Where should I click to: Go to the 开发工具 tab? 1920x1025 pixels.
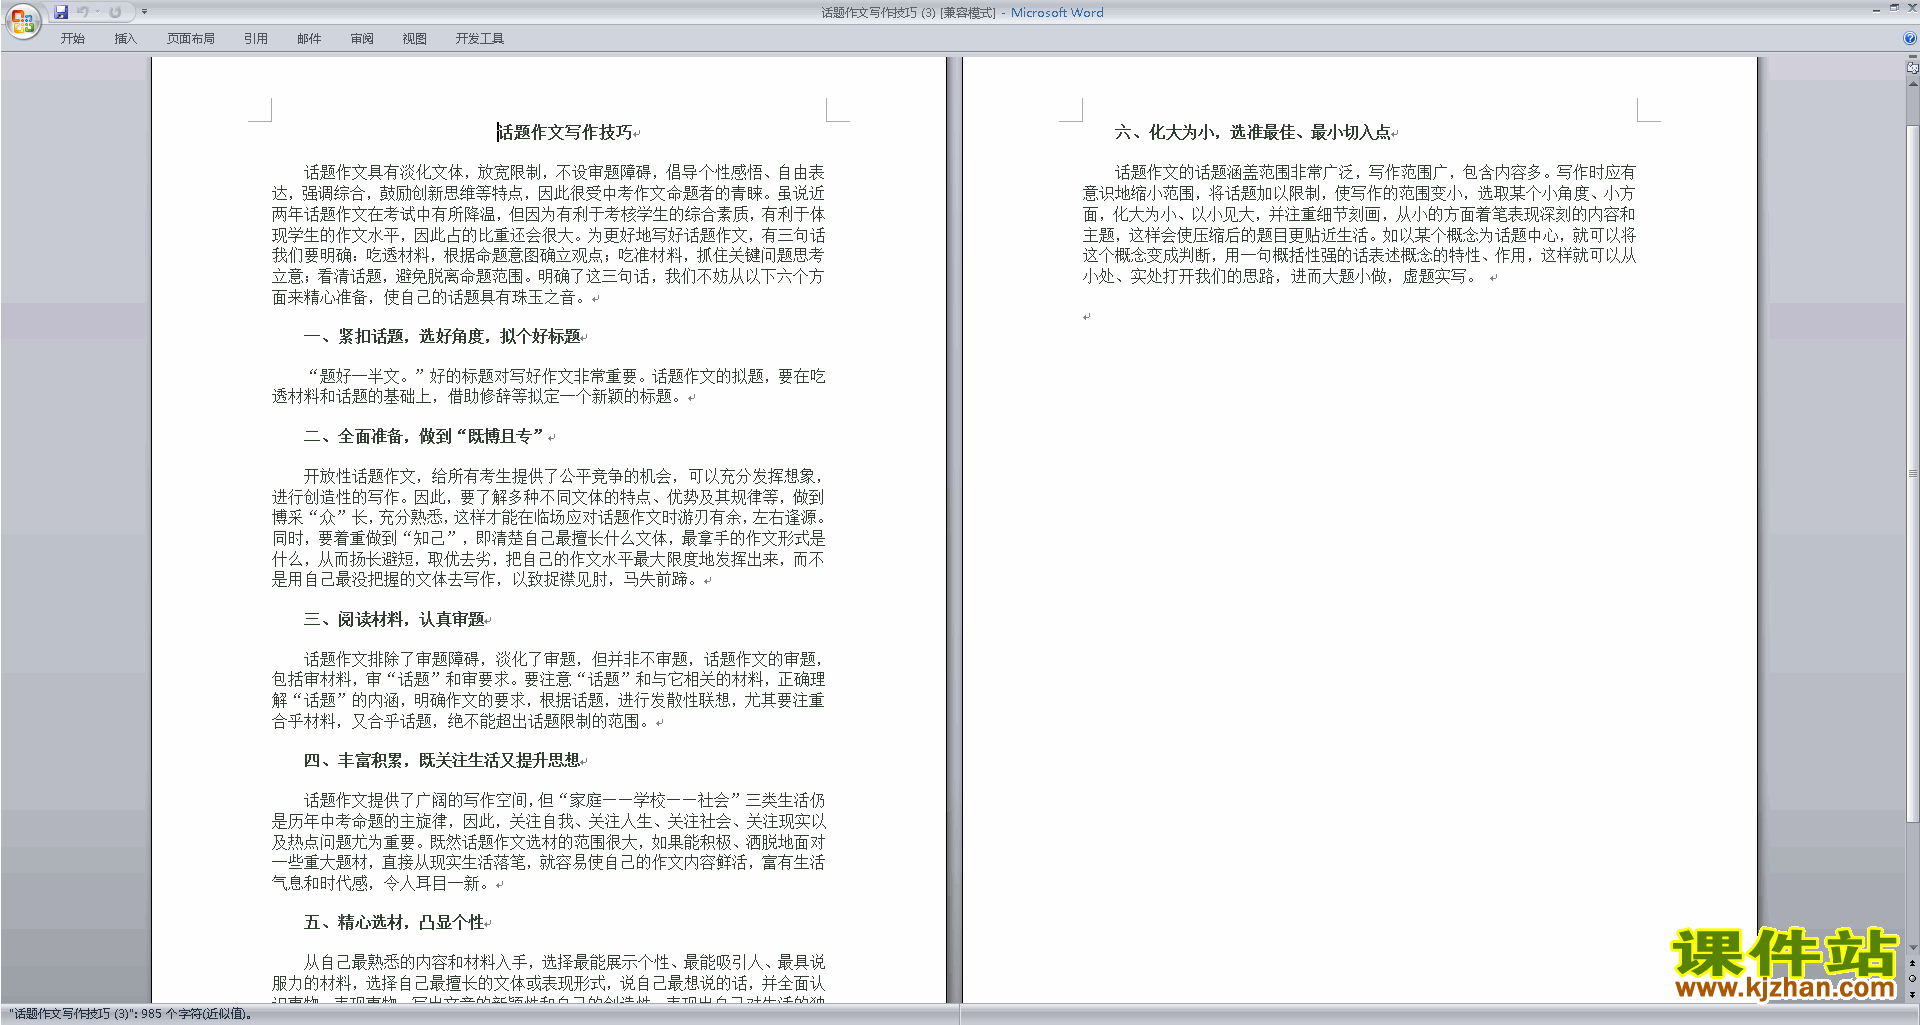coord(480,39)
